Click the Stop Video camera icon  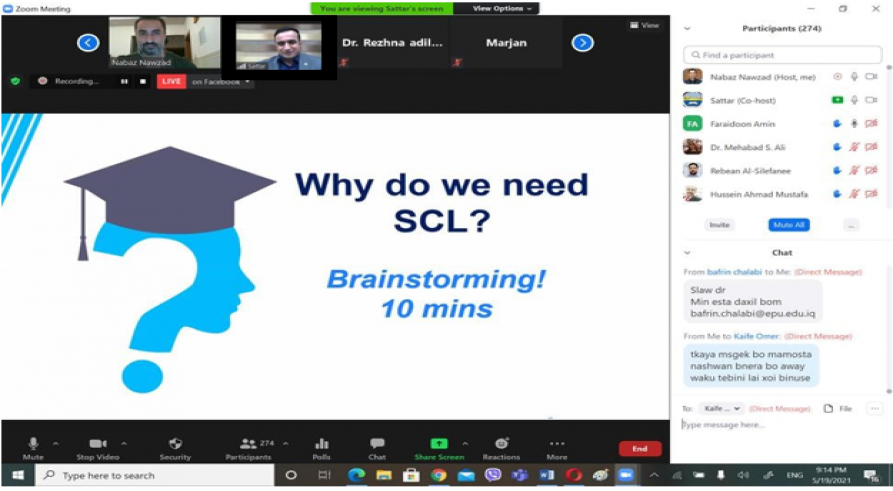(x=98, y=443)
